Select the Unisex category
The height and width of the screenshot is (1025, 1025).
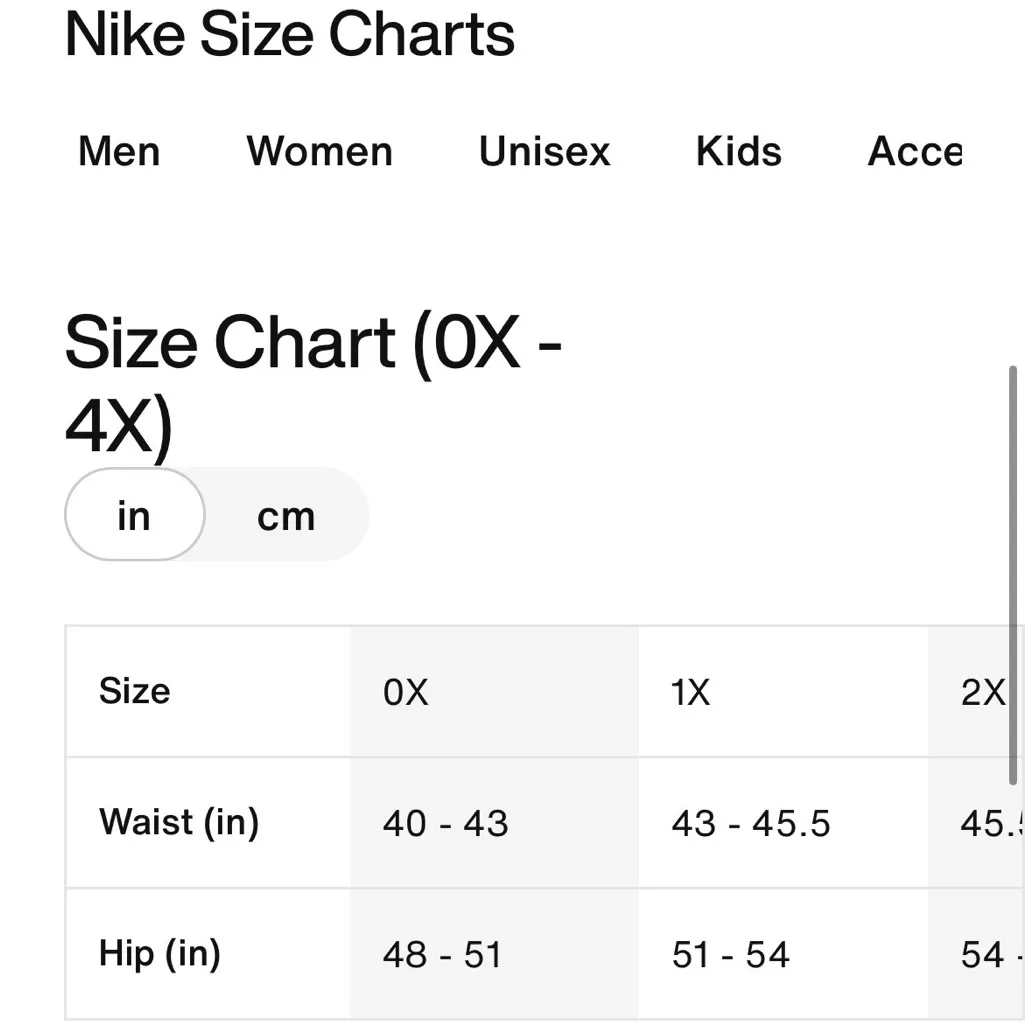[543, 152]
